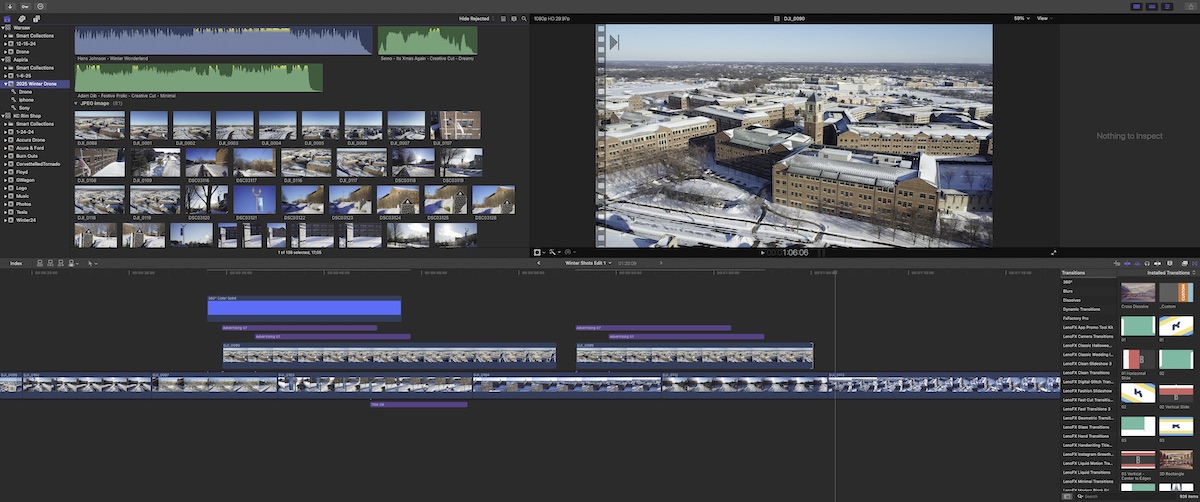Show the Libraries sidebar icon
Image resolution: width=1200 pixels, height=502 pixels.
coord(7,19)
